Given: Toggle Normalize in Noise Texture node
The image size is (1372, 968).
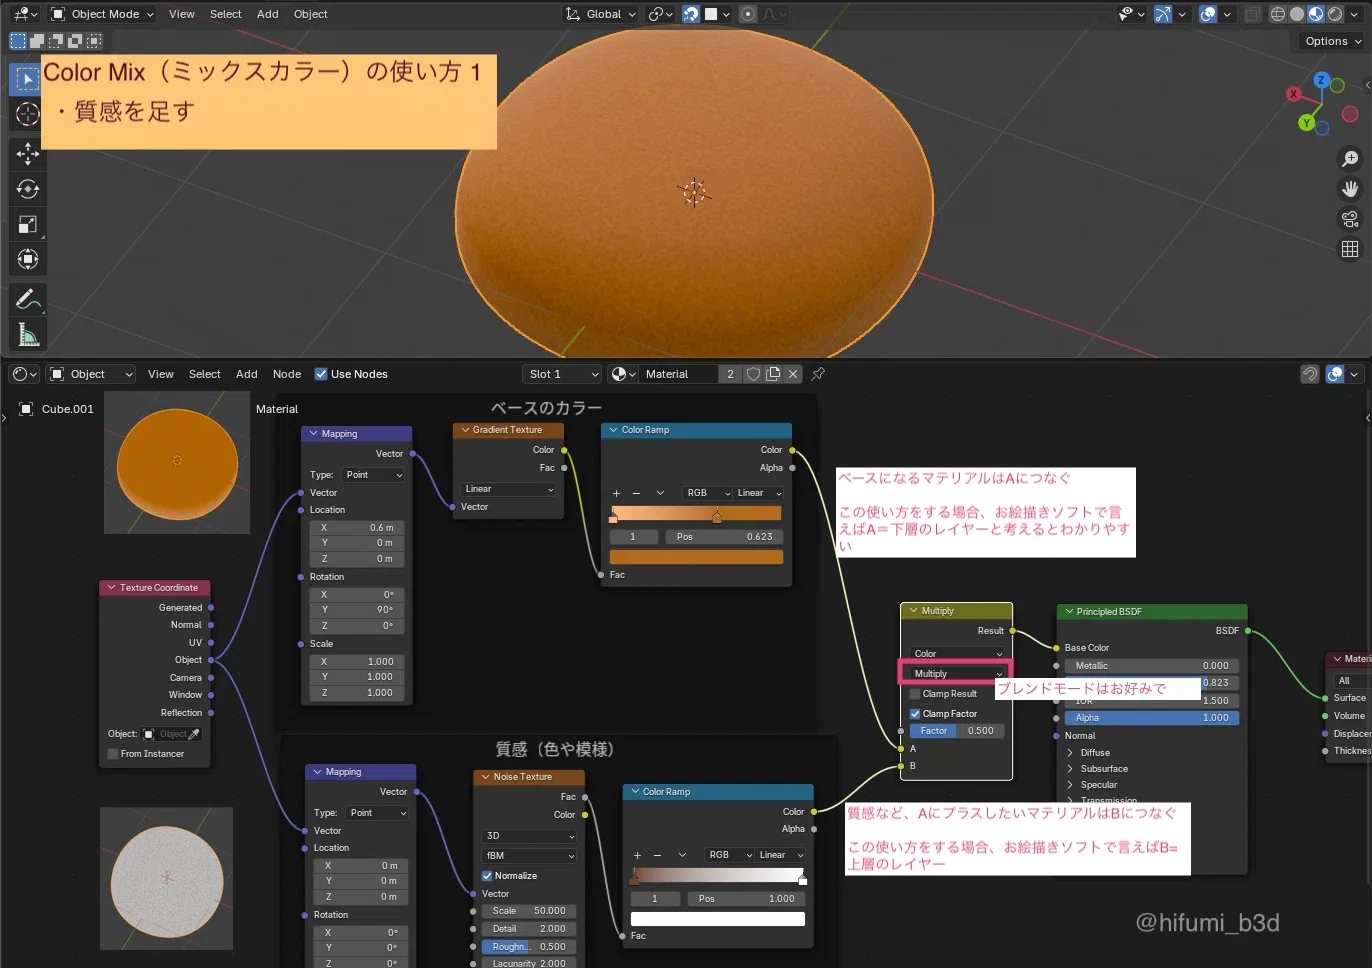Looking at the screenshot, I should click(487, 876).
